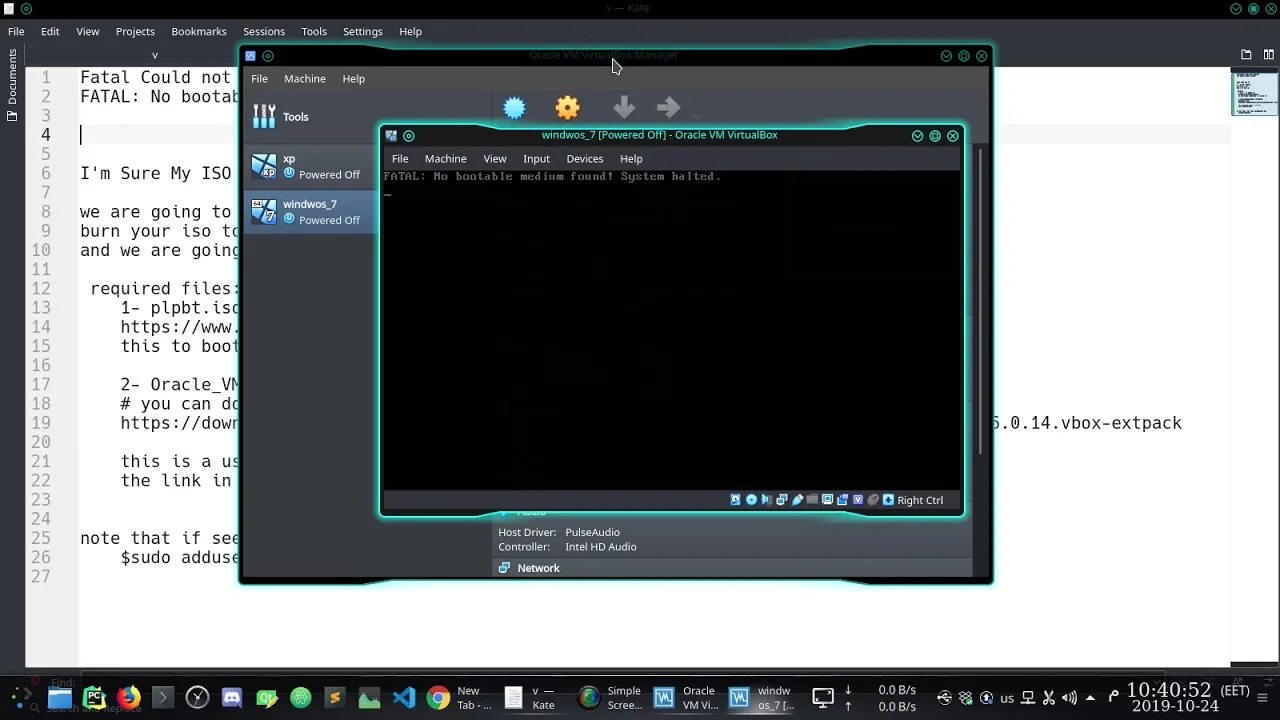Select the Tools entry in VirtualBox Manager

pyautogui.click(x=310, y=117)
